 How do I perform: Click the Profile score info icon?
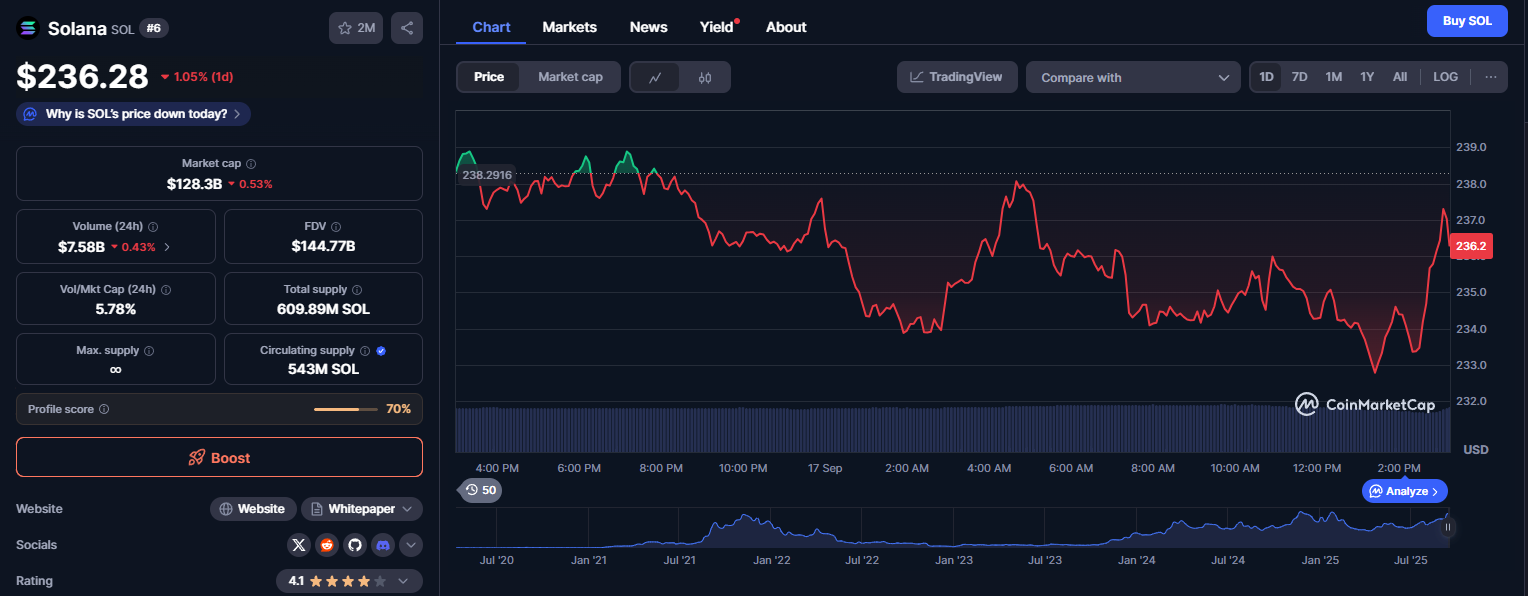click(x=104, y=409)
